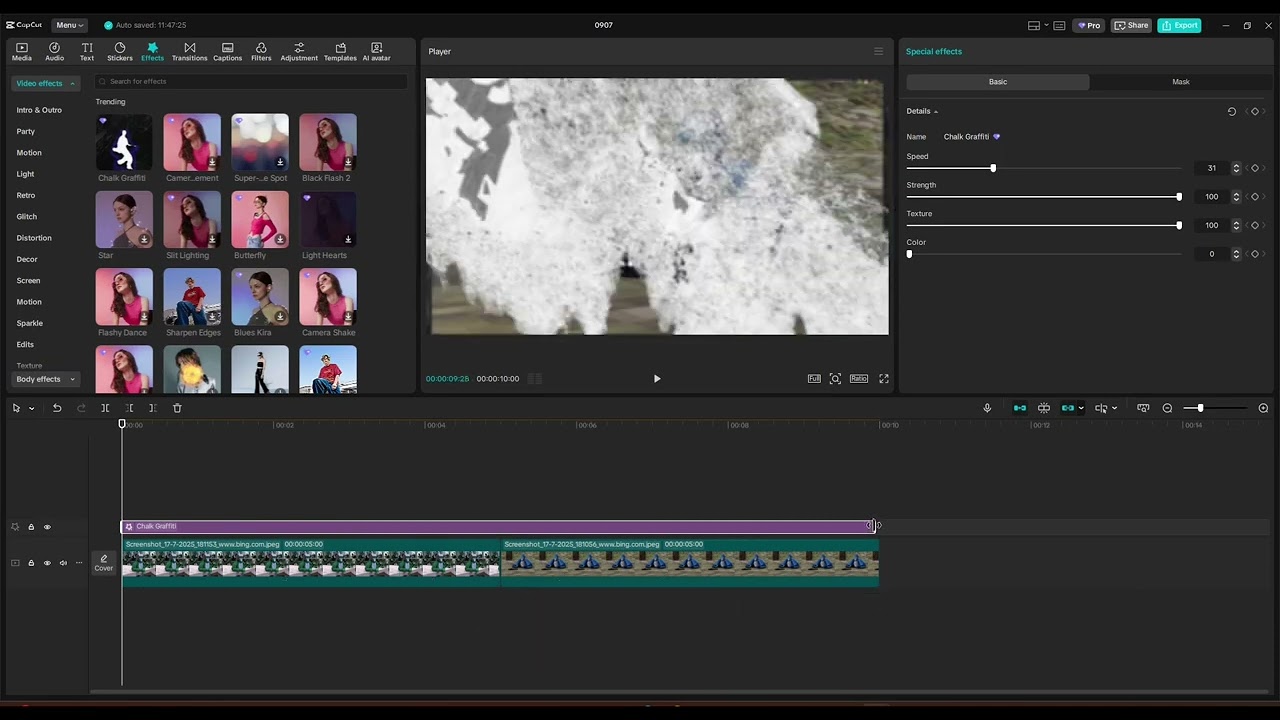Select the Intro & Outro category
This screenshot has width=1280, height=720.
click(x=39, y=110)
